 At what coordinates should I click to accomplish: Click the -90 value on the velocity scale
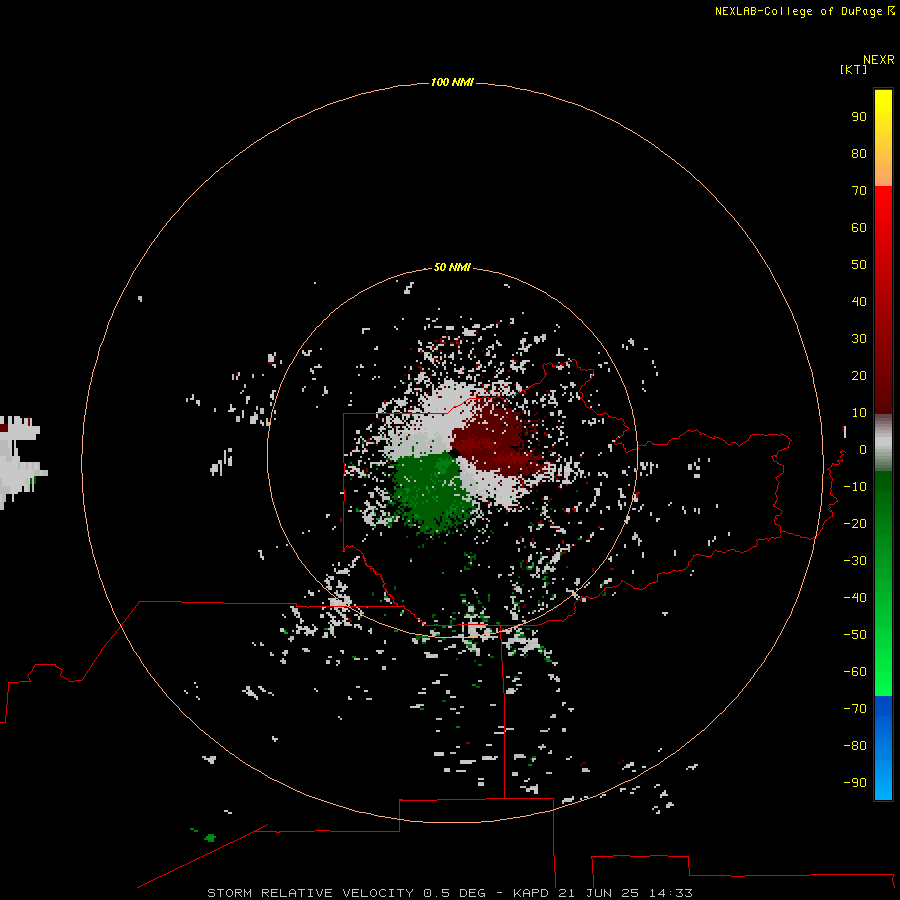click(855, 782)
